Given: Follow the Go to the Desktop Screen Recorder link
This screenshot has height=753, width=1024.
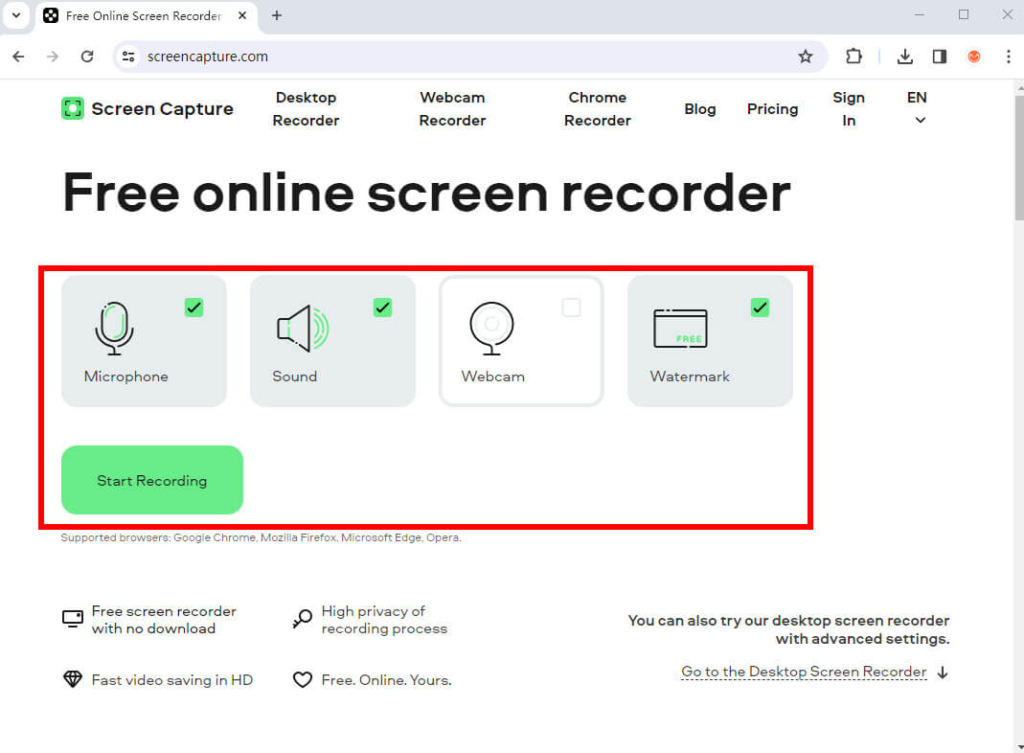Looking at the screenshot, I should (803, 671).
